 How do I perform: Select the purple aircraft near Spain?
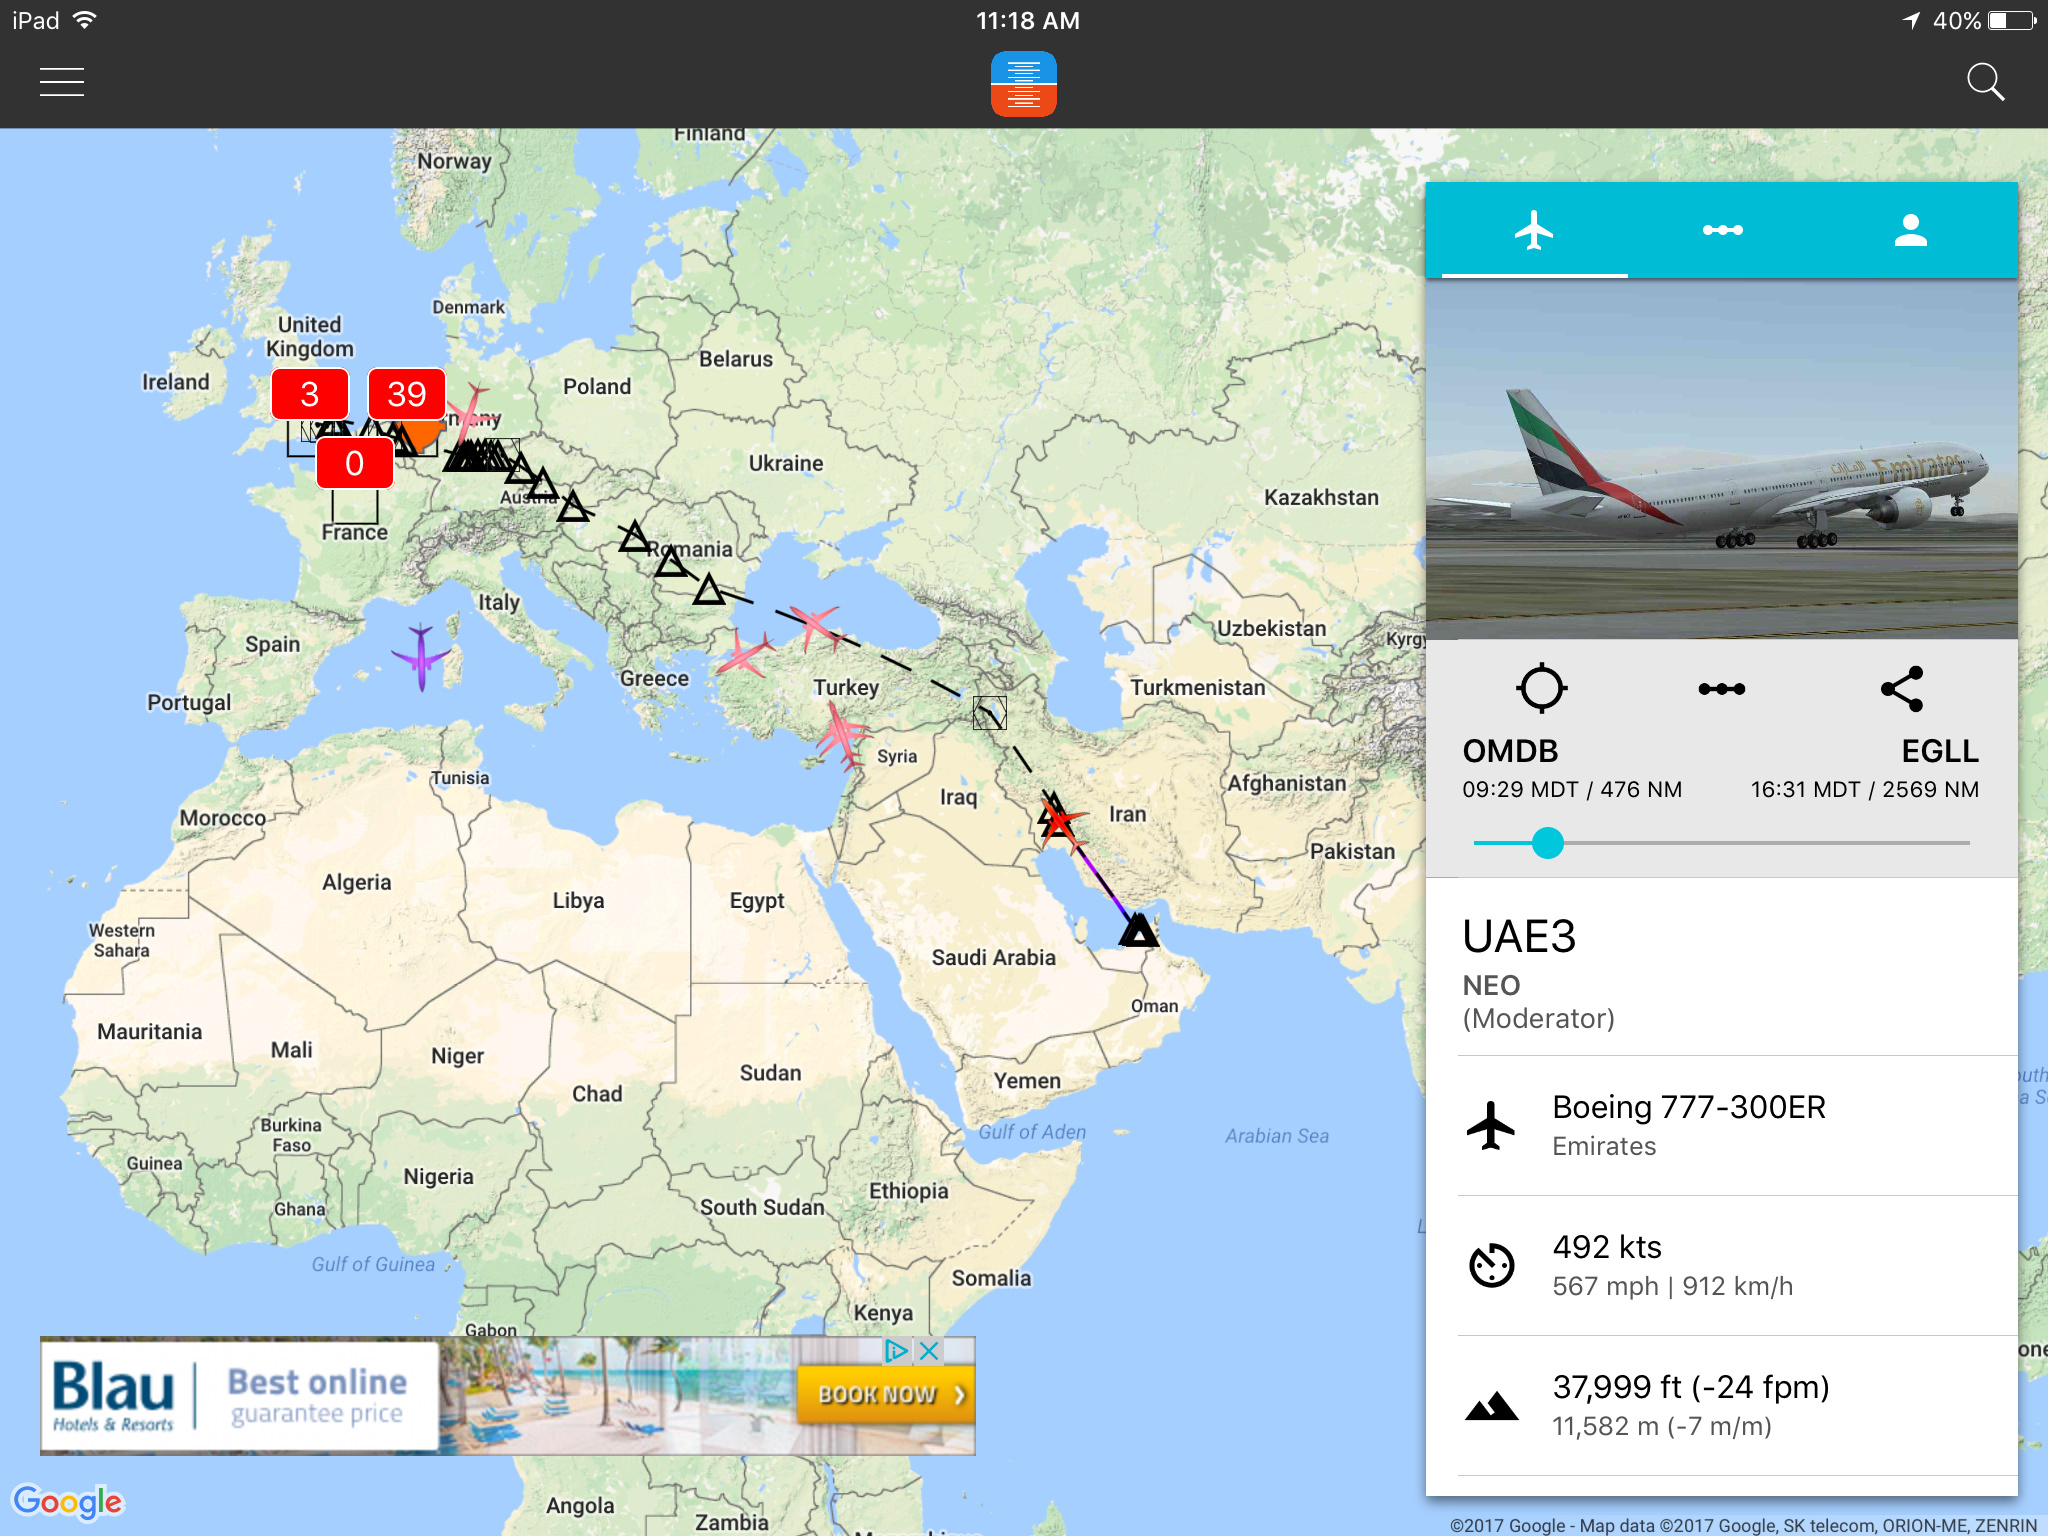[x=422, y=656]
